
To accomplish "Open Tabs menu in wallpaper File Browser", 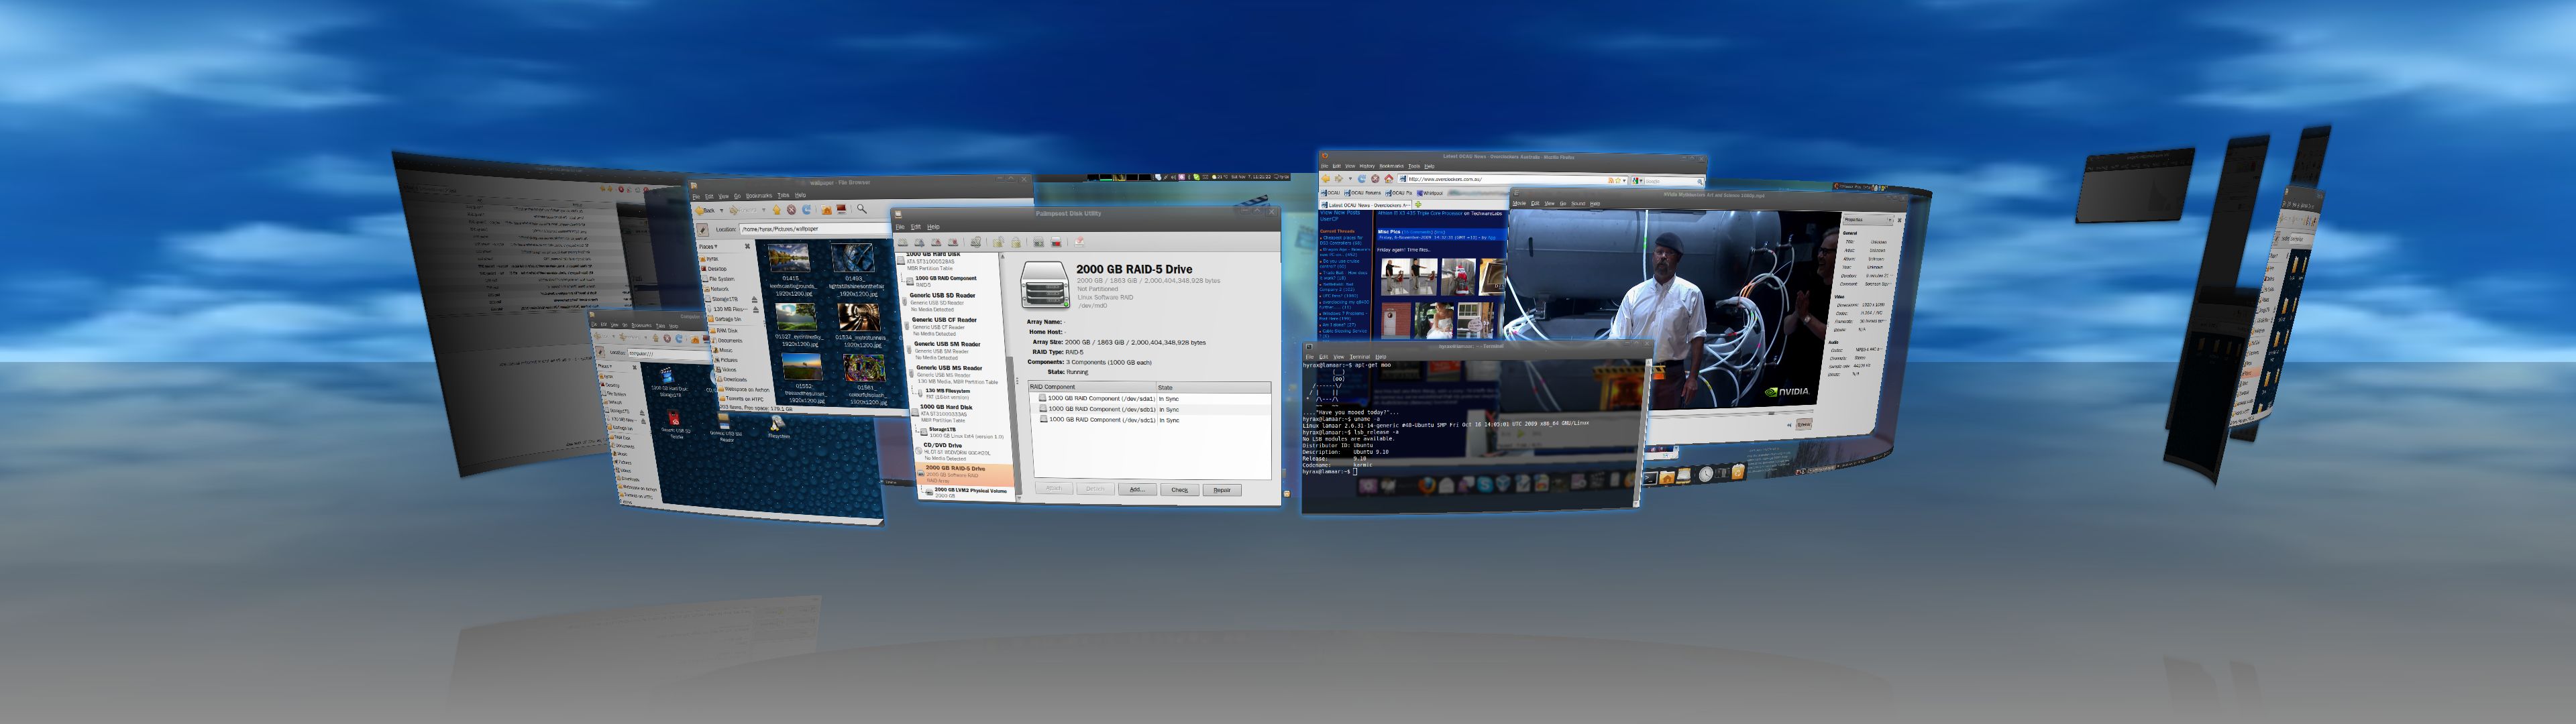I will [x=783, y=195].
